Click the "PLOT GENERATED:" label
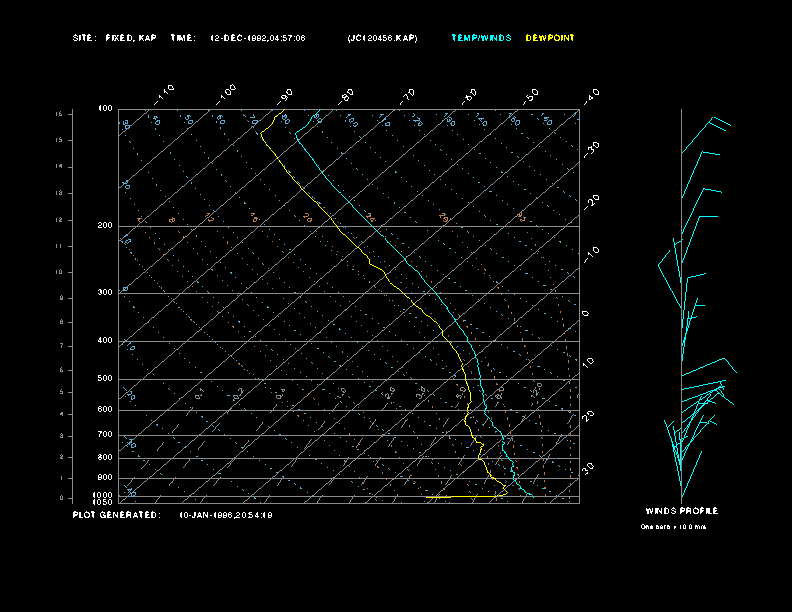The image size is (792, 612). pyautogui.click(x=117, y=515)
